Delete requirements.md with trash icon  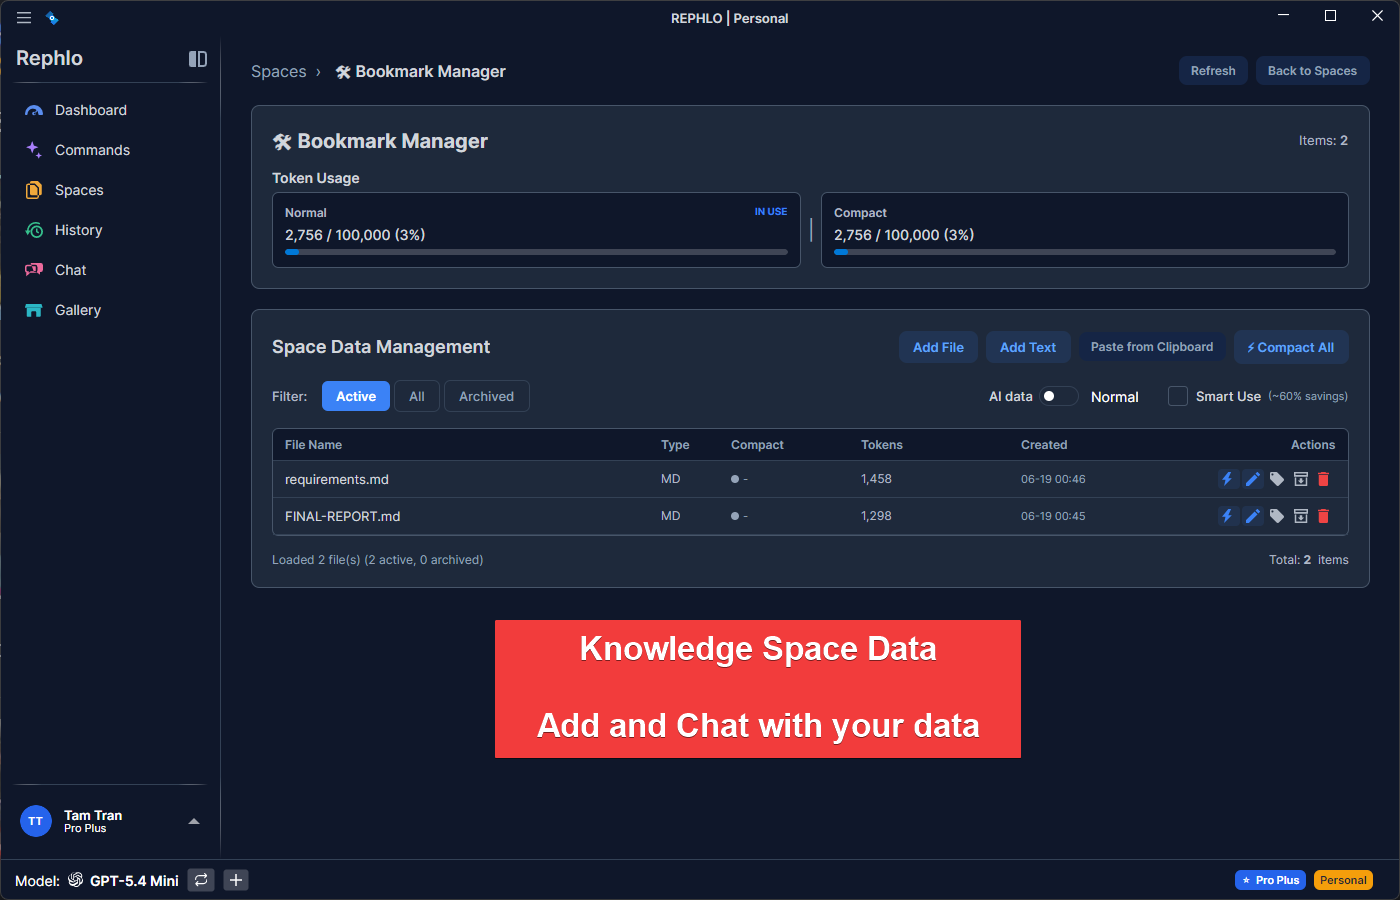(1323, 479)
